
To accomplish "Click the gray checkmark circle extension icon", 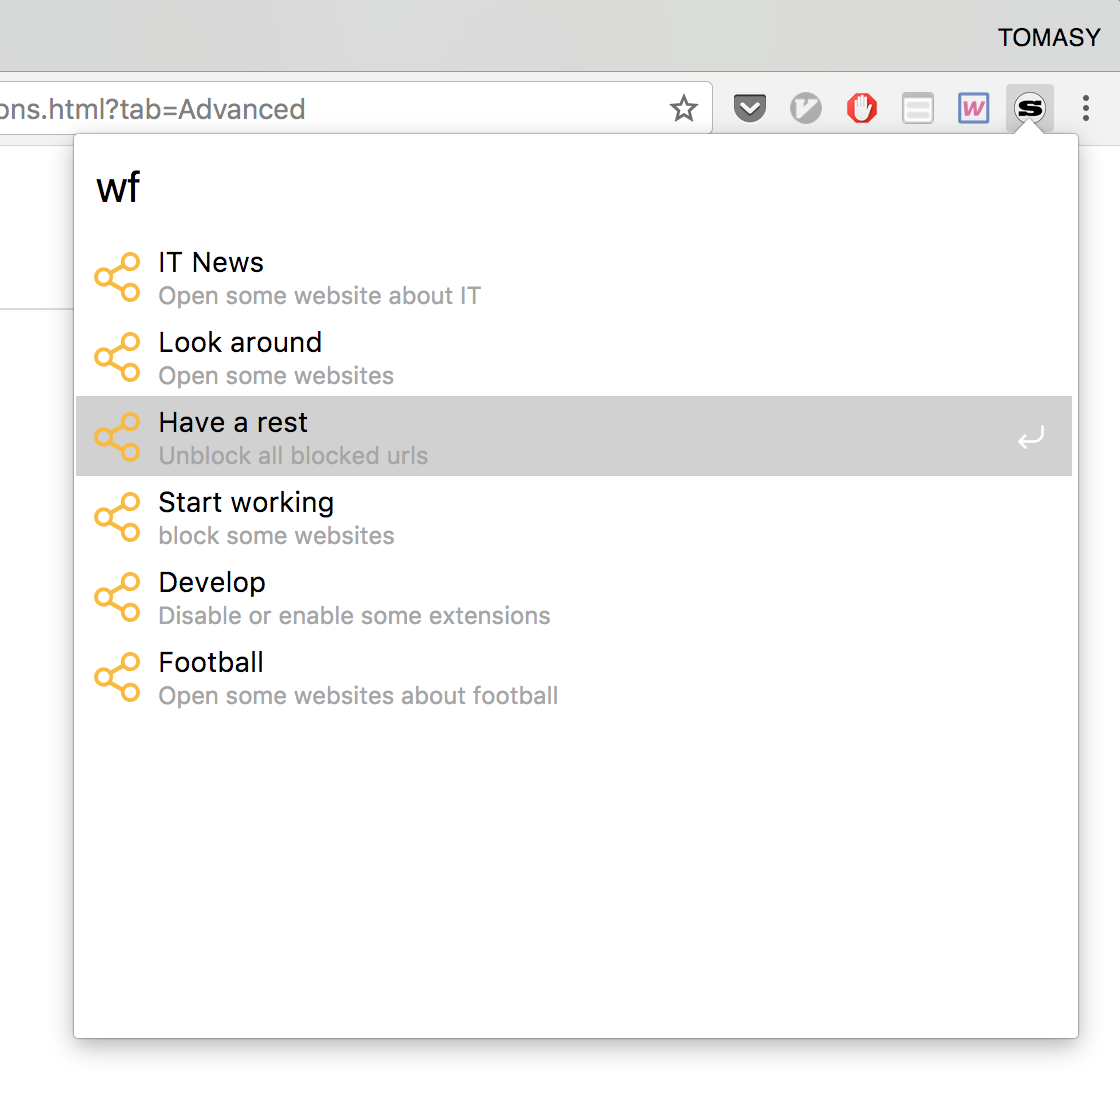I will (806, 109).
